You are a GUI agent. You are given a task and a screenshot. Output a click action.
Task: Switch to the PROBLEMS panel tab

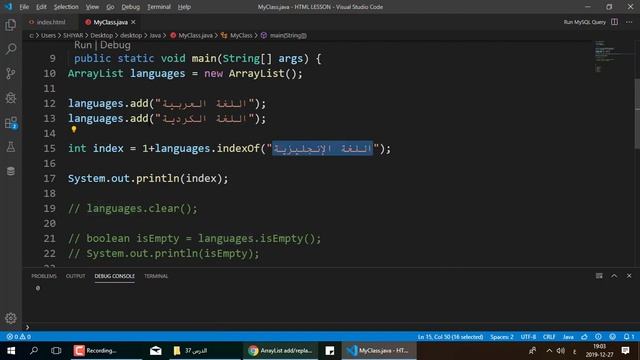tap(44, 276)
